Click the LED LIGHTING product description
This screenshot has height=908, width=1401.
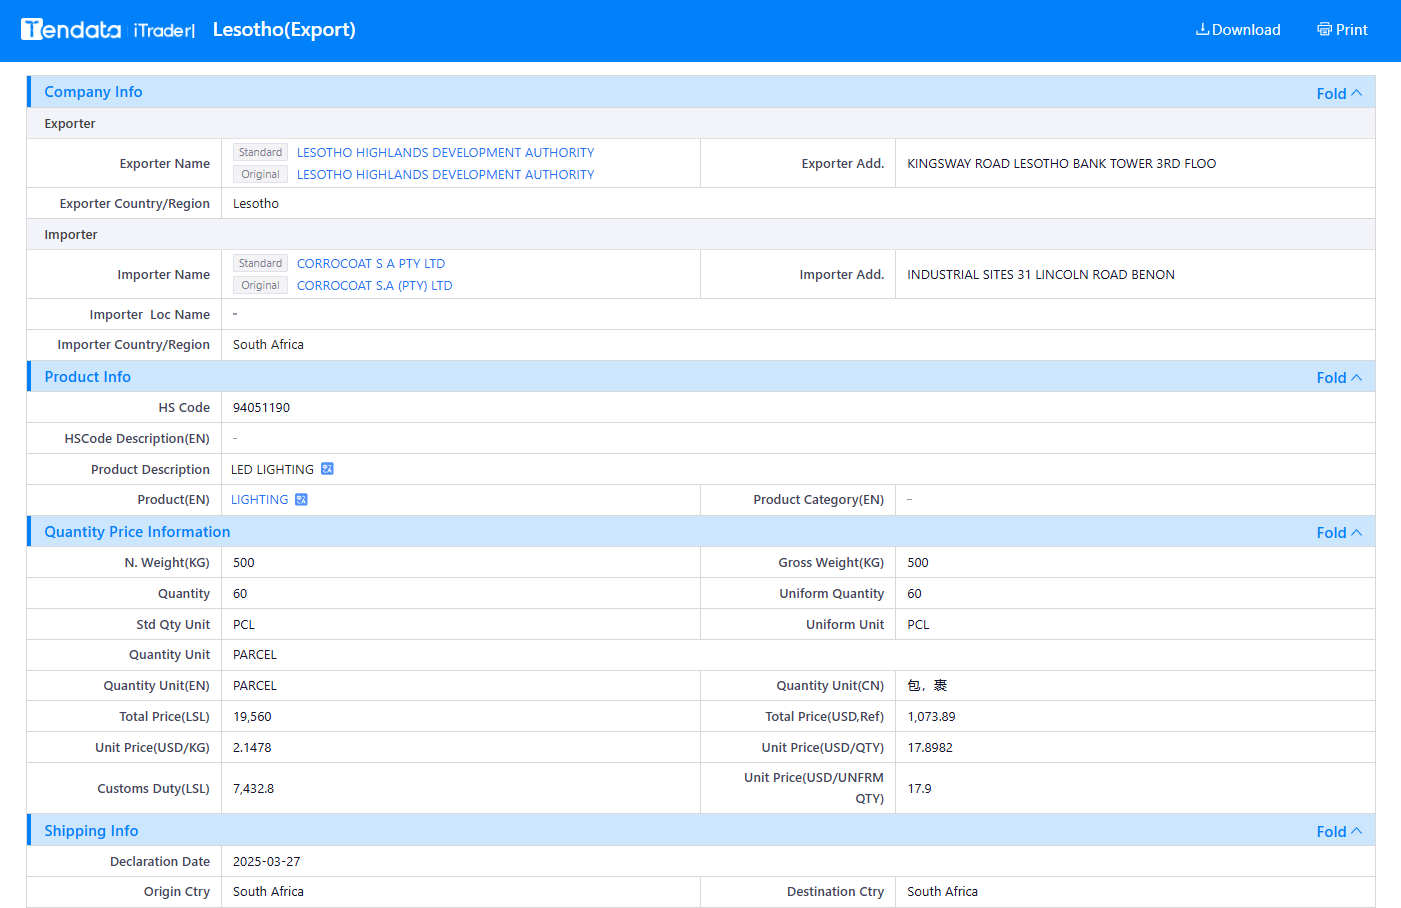[272, 469]
